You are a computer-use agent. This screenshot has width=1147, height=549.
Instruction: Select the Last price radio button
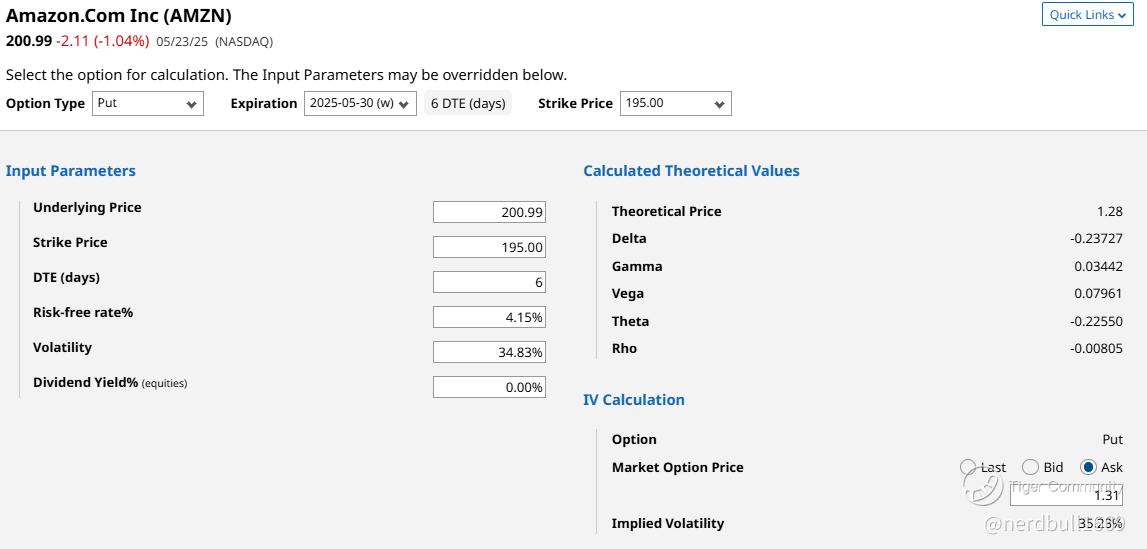click(x=968, y=467)
